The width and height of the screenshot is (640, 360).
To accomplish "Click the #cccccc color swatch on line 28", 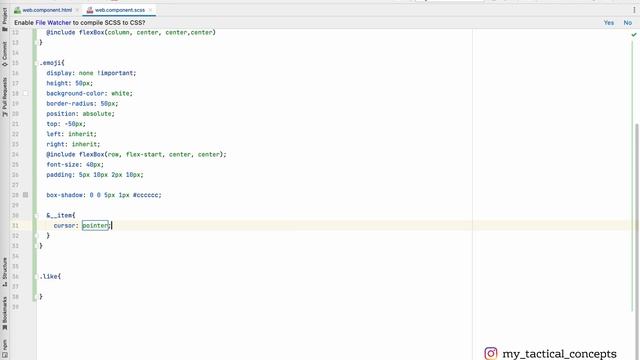I will [x=25, y=195].
